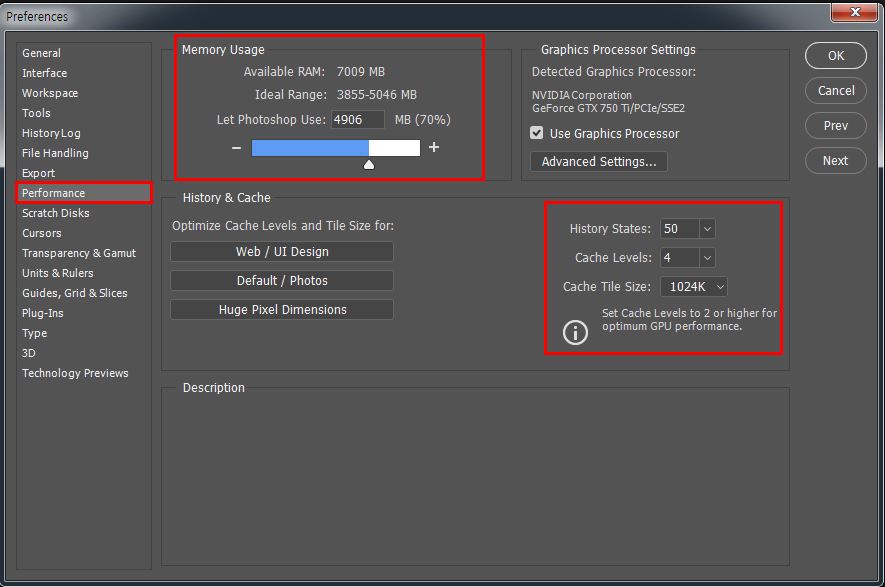Image resolution: width=885 pixels, height=587 pixels.
Task: Decrease memory usage with minus icon
Action: tap(236, 148)
